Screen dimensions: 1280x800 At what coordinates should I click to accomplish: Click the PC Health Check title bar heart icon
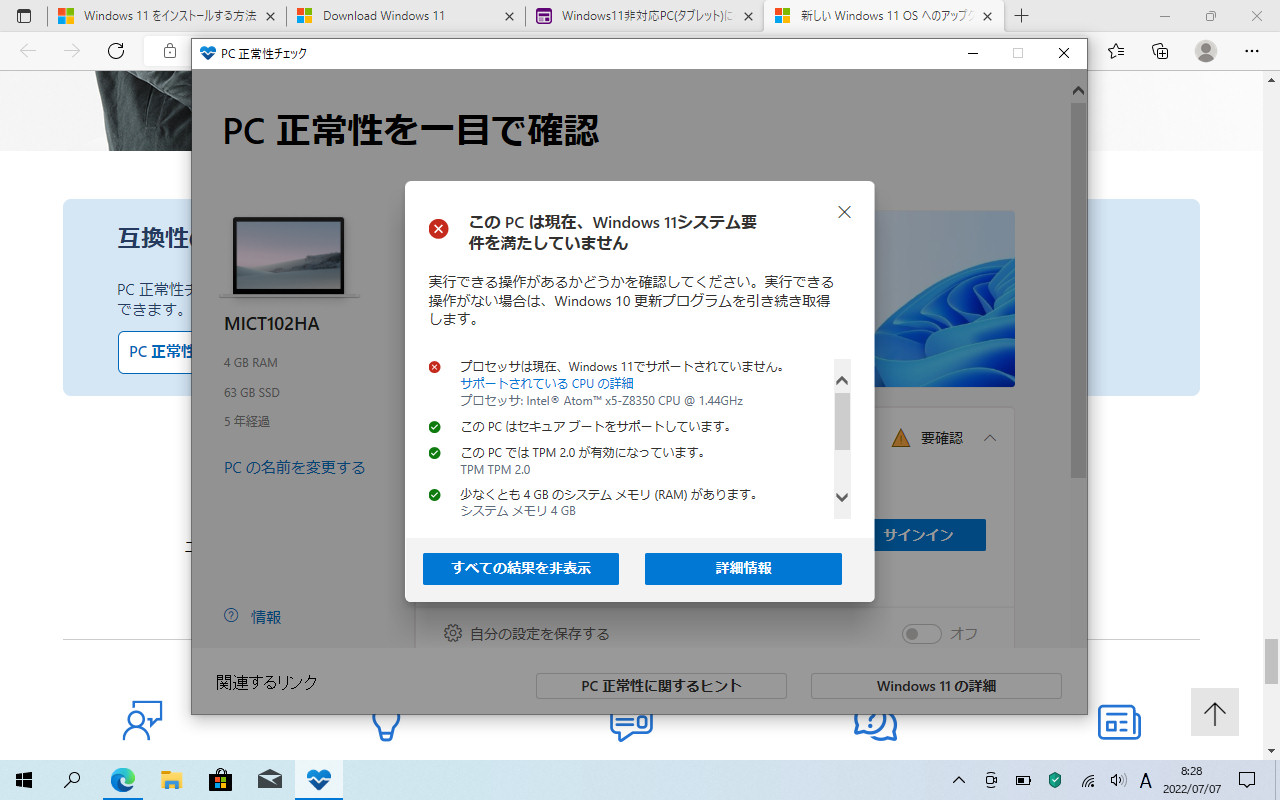[208, 54]
